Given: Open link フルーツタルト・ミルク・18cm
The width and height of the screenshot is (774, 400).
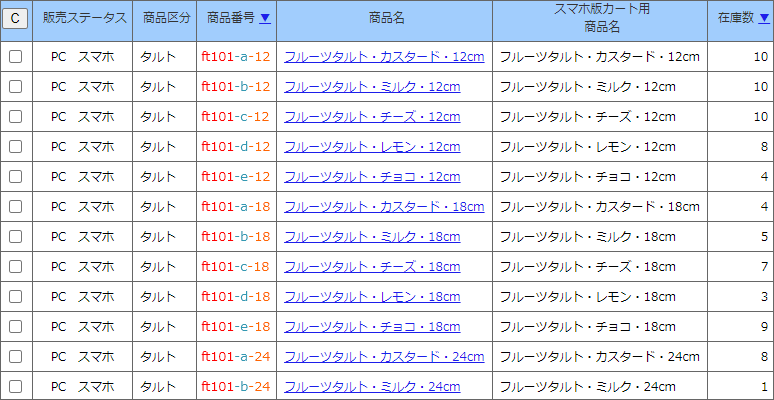Looking at the screenshot, I should tap(372, 237).
